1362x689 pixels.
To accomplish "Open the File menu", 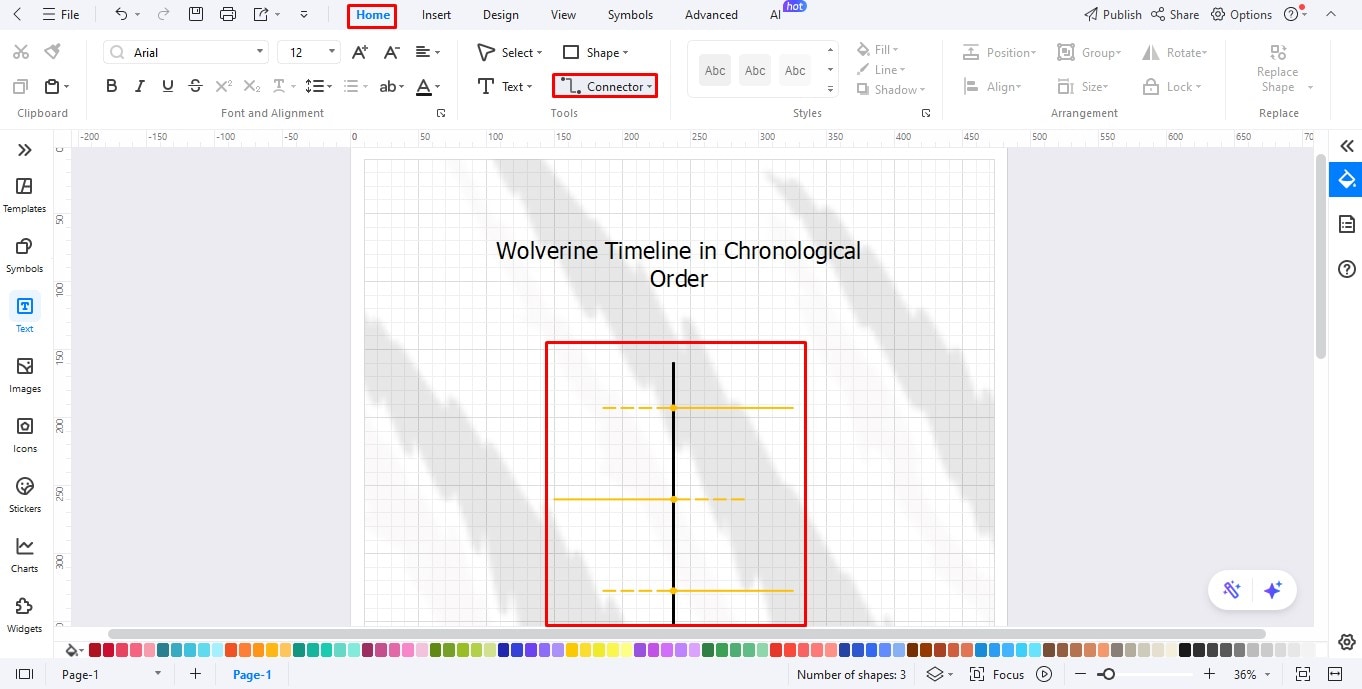I will coord(61,15).
